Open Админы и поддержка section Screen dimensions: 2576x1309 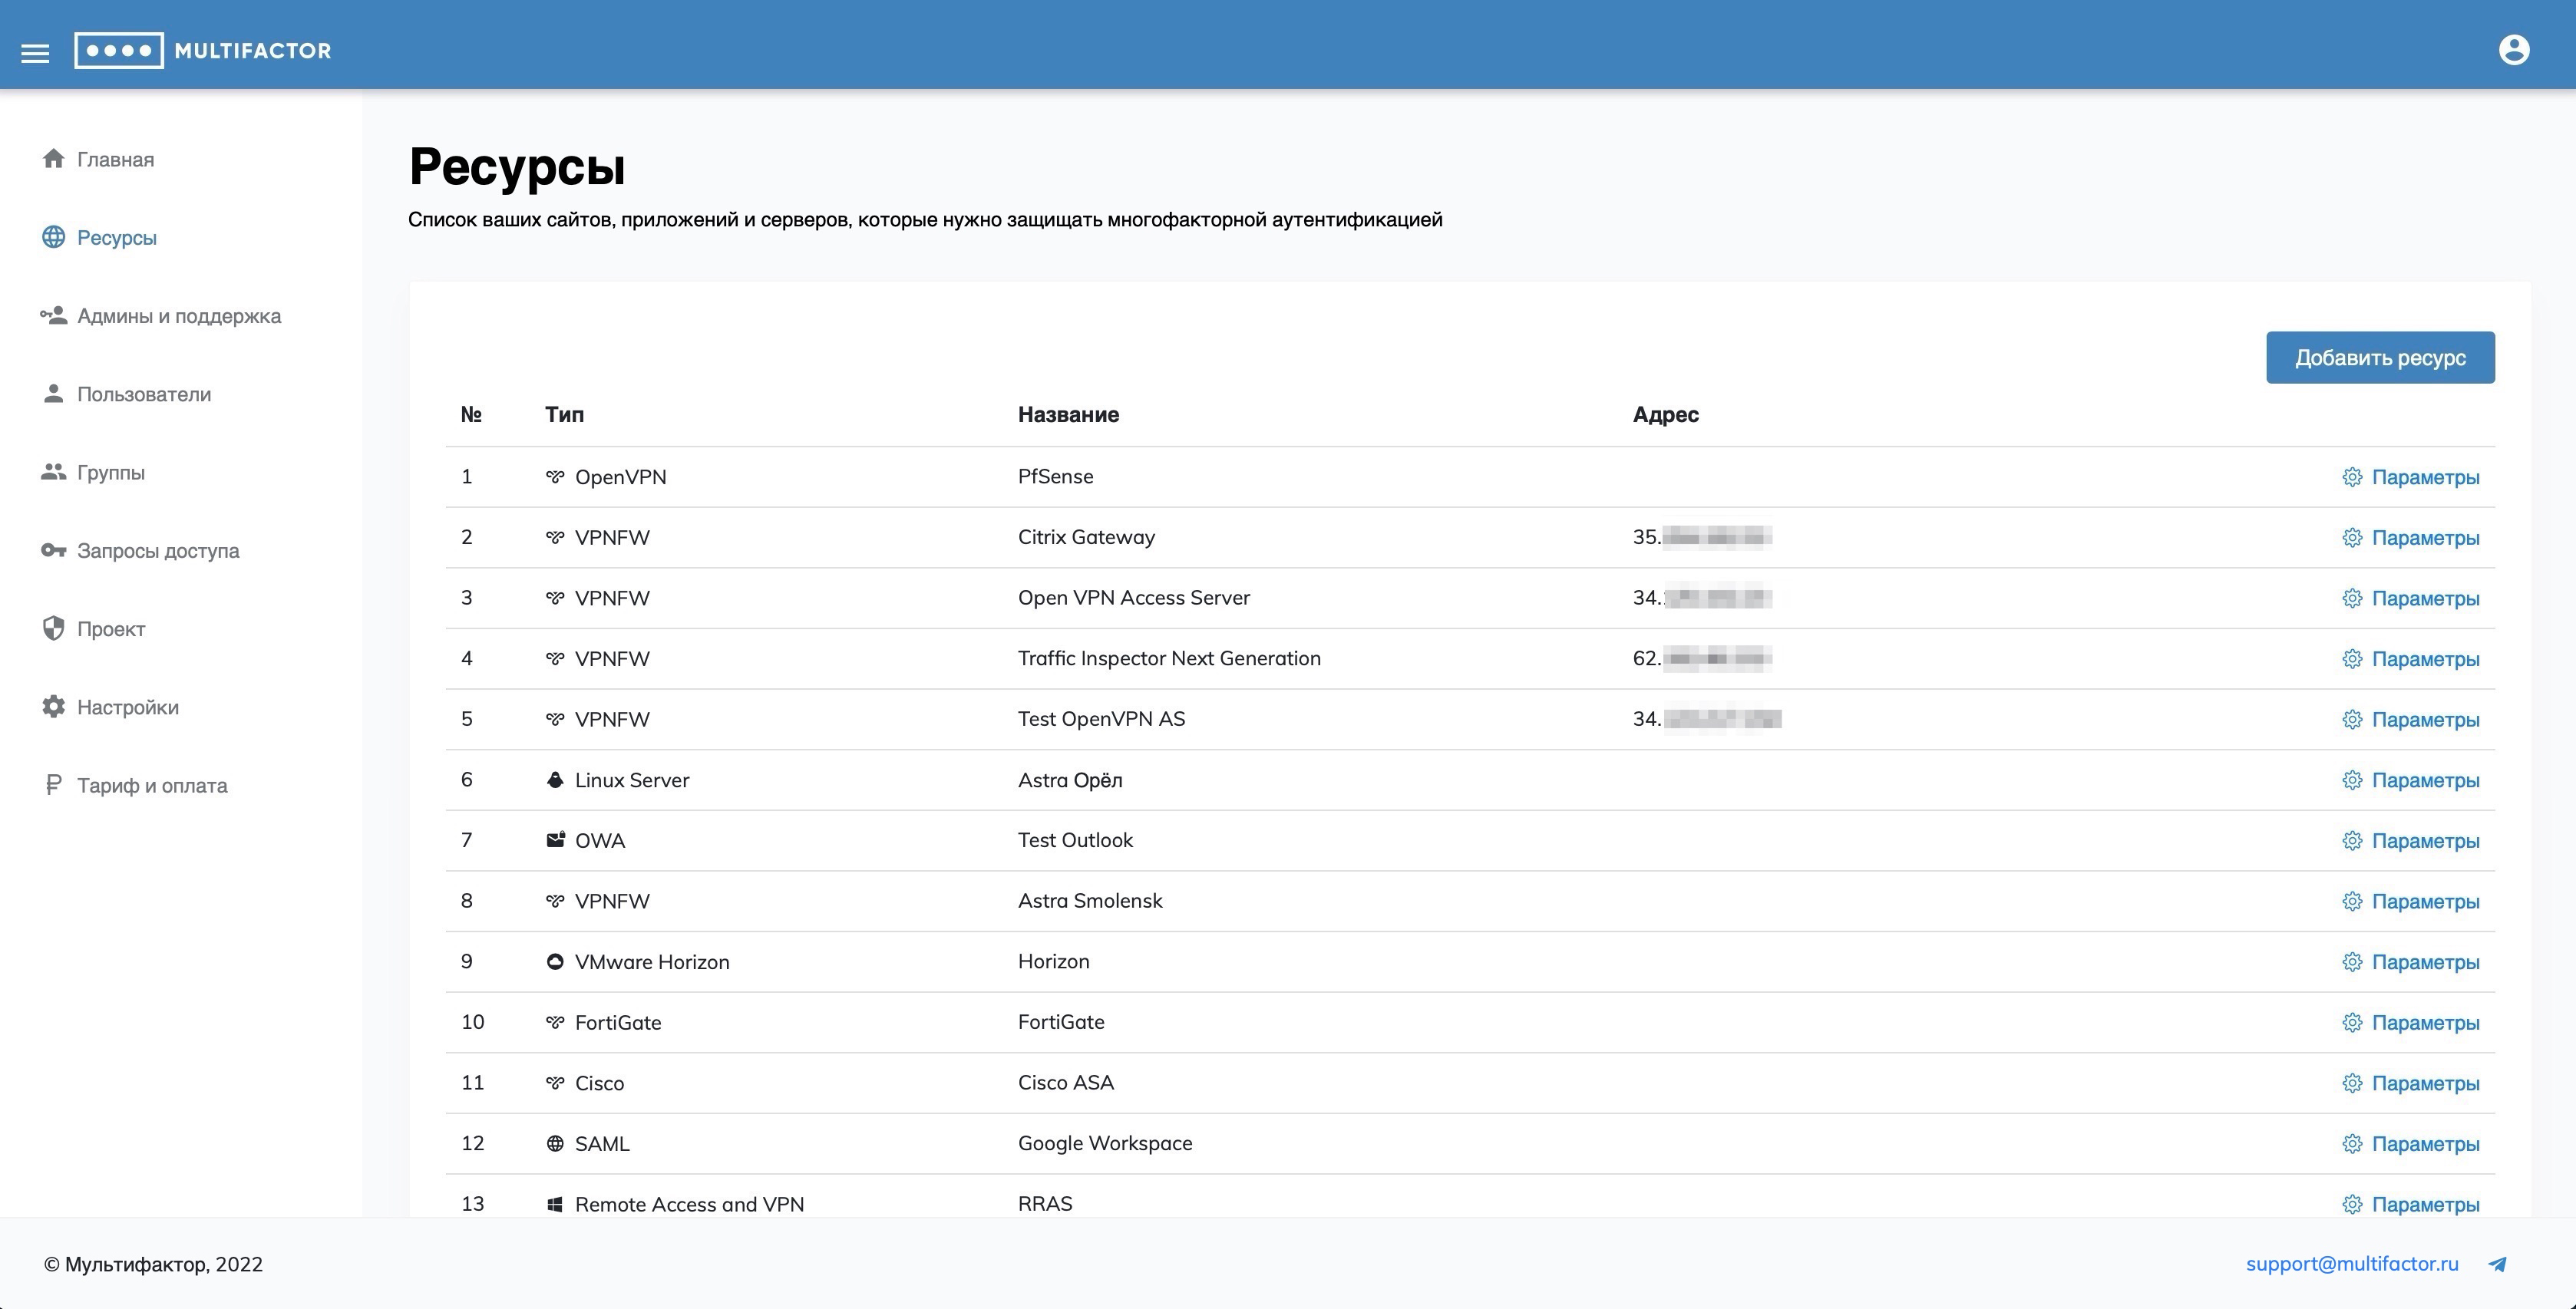click(178, 316)
